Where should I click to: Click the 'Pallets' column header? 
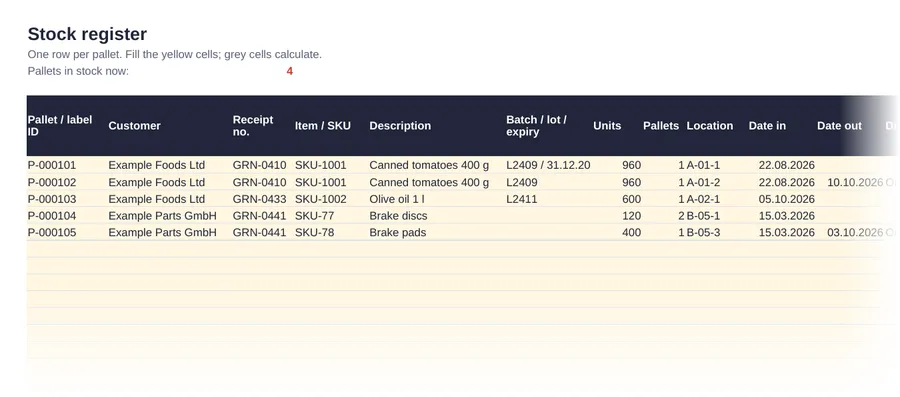pyautogui.click(x=661, y=126)
